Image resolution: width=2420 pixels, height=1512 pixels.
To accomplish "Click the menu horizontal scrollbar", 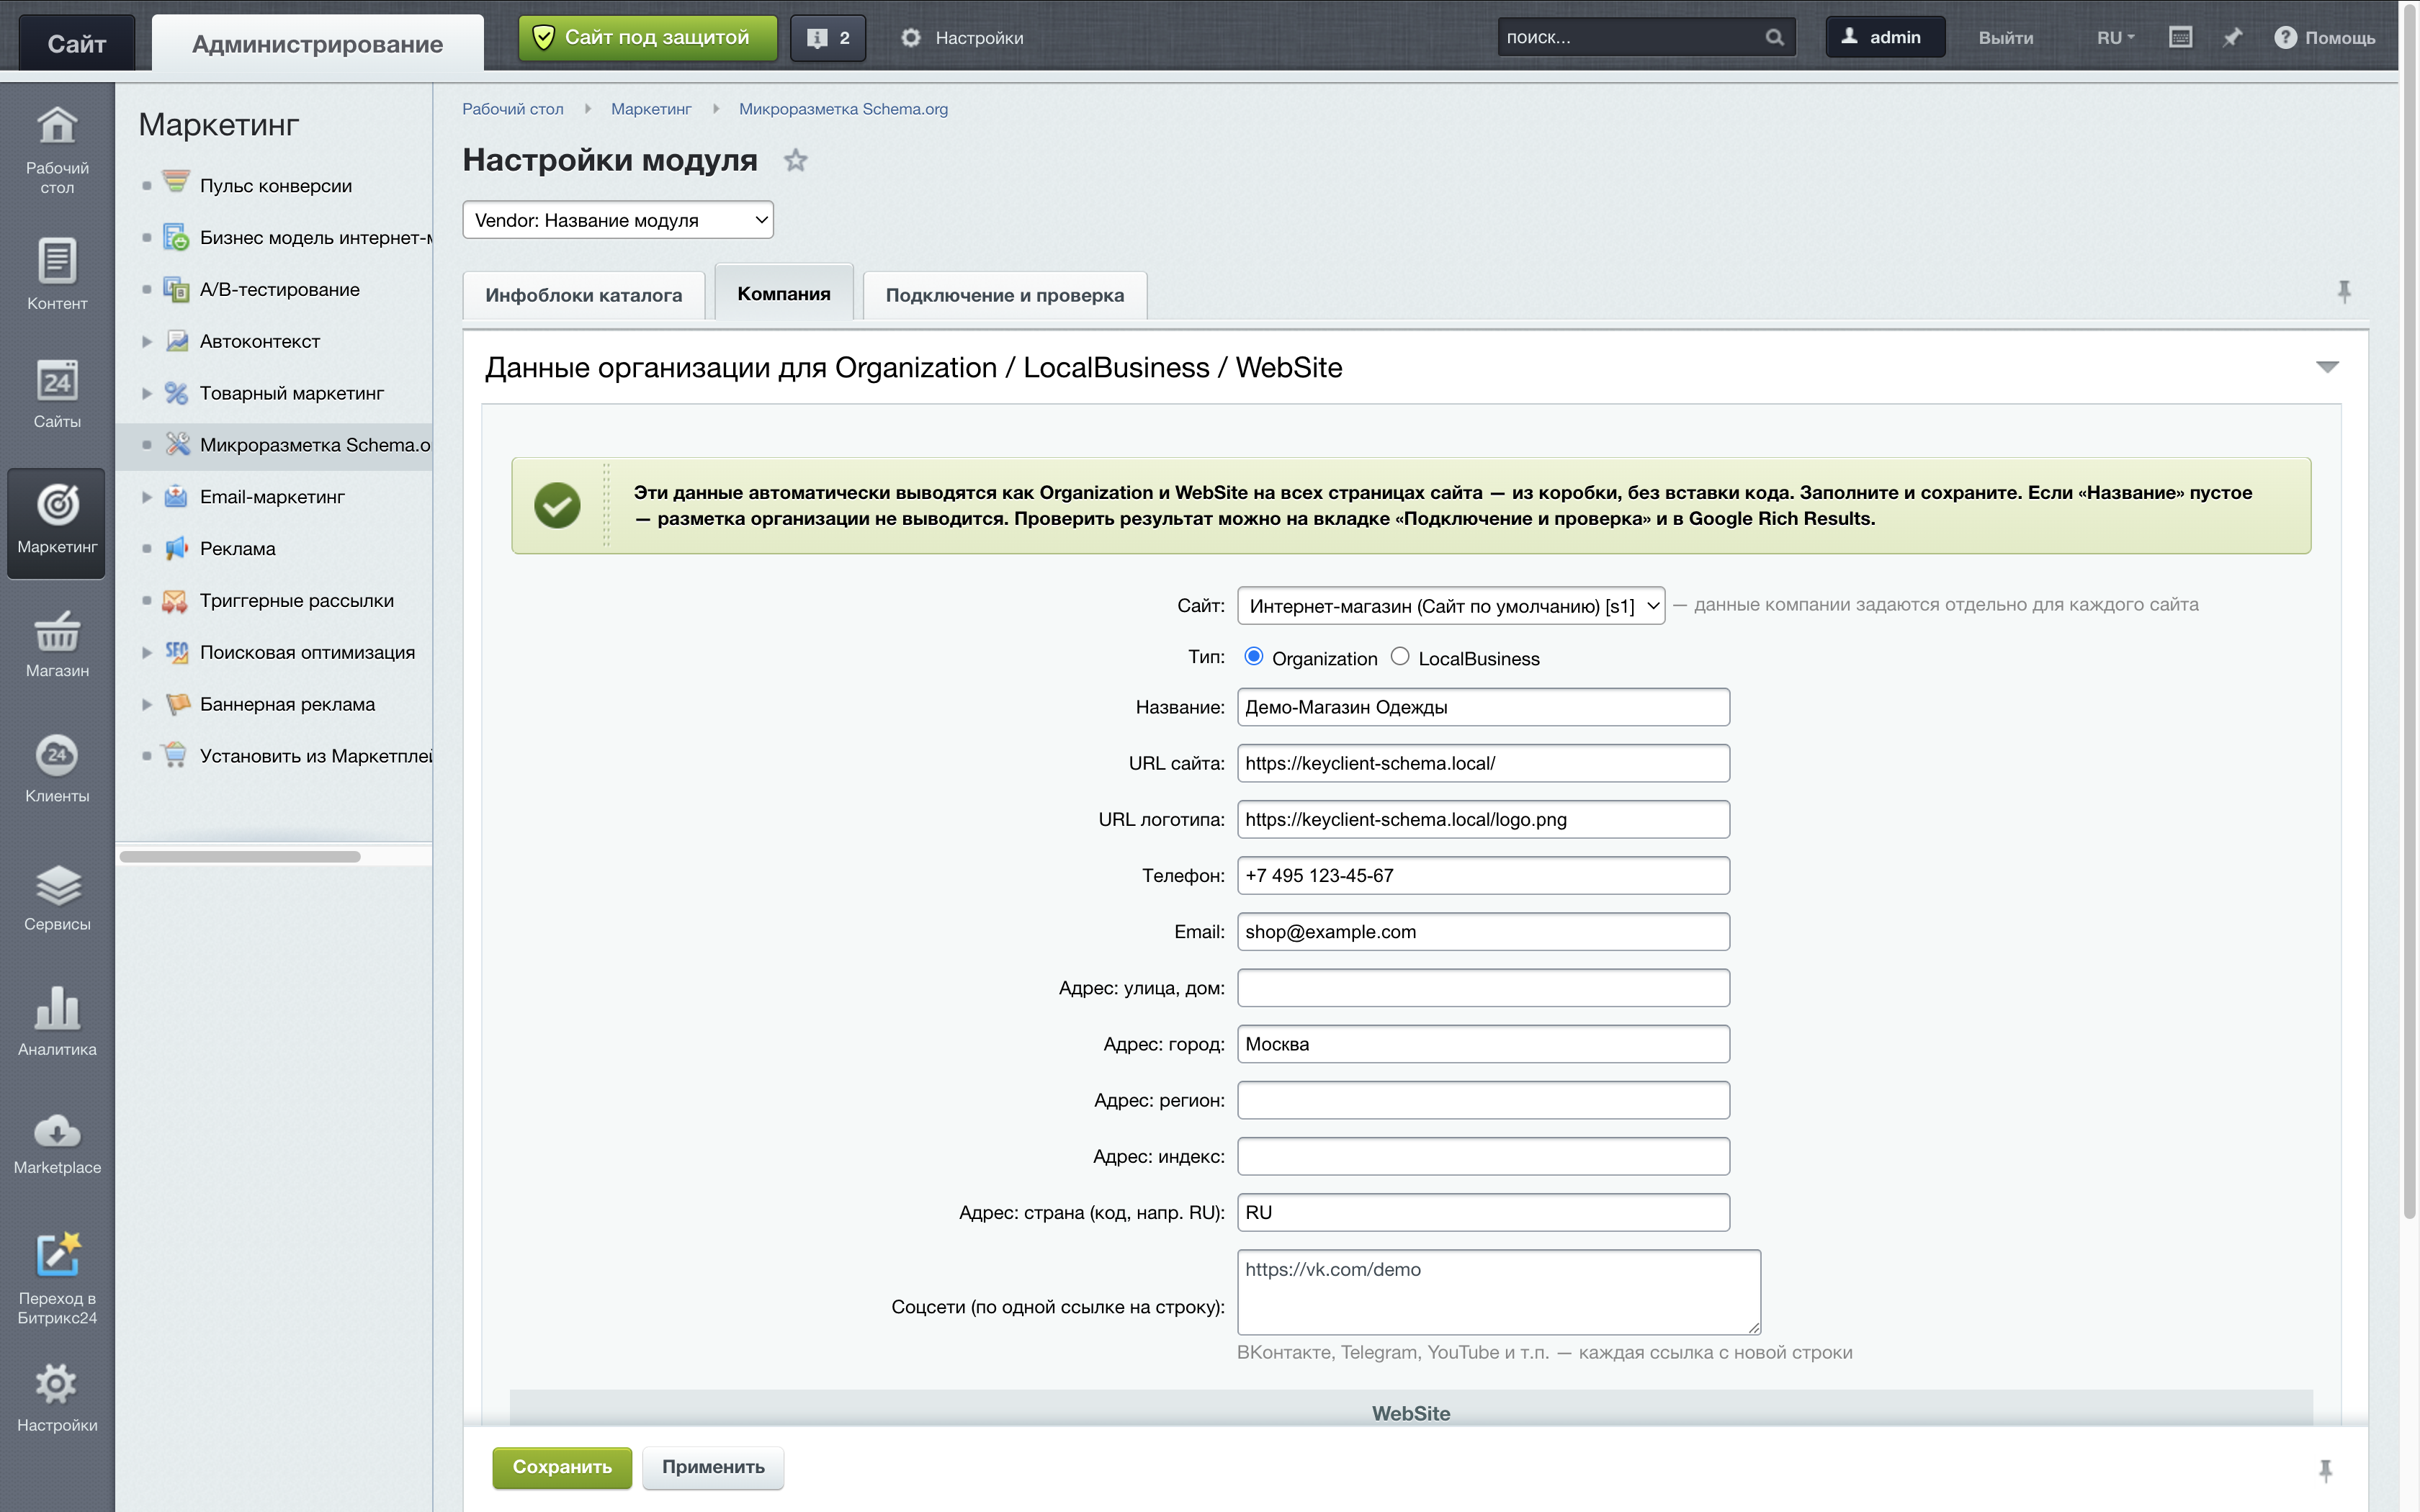I will coord(240,856).
